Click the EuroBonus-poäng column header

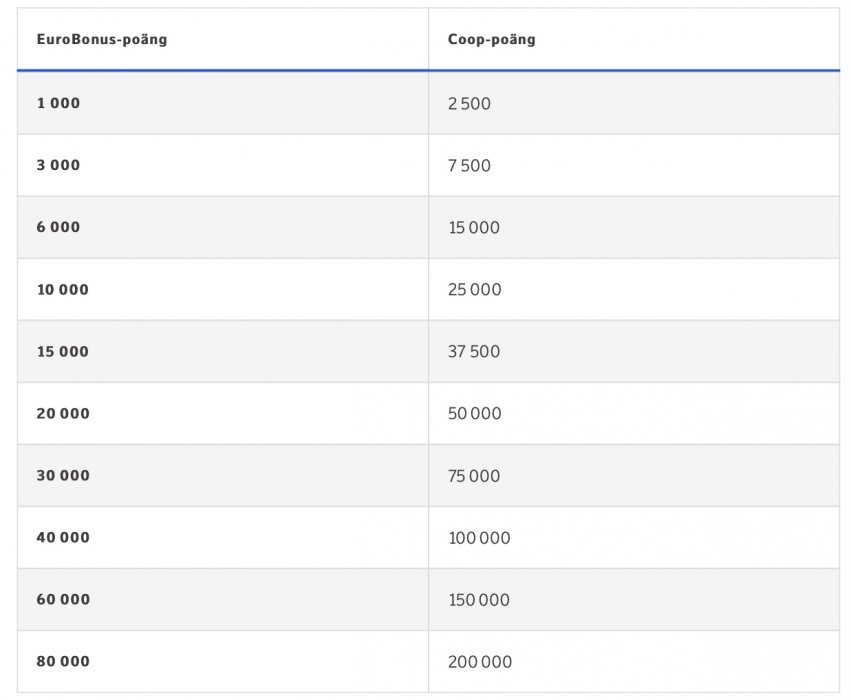pos(101,40)
